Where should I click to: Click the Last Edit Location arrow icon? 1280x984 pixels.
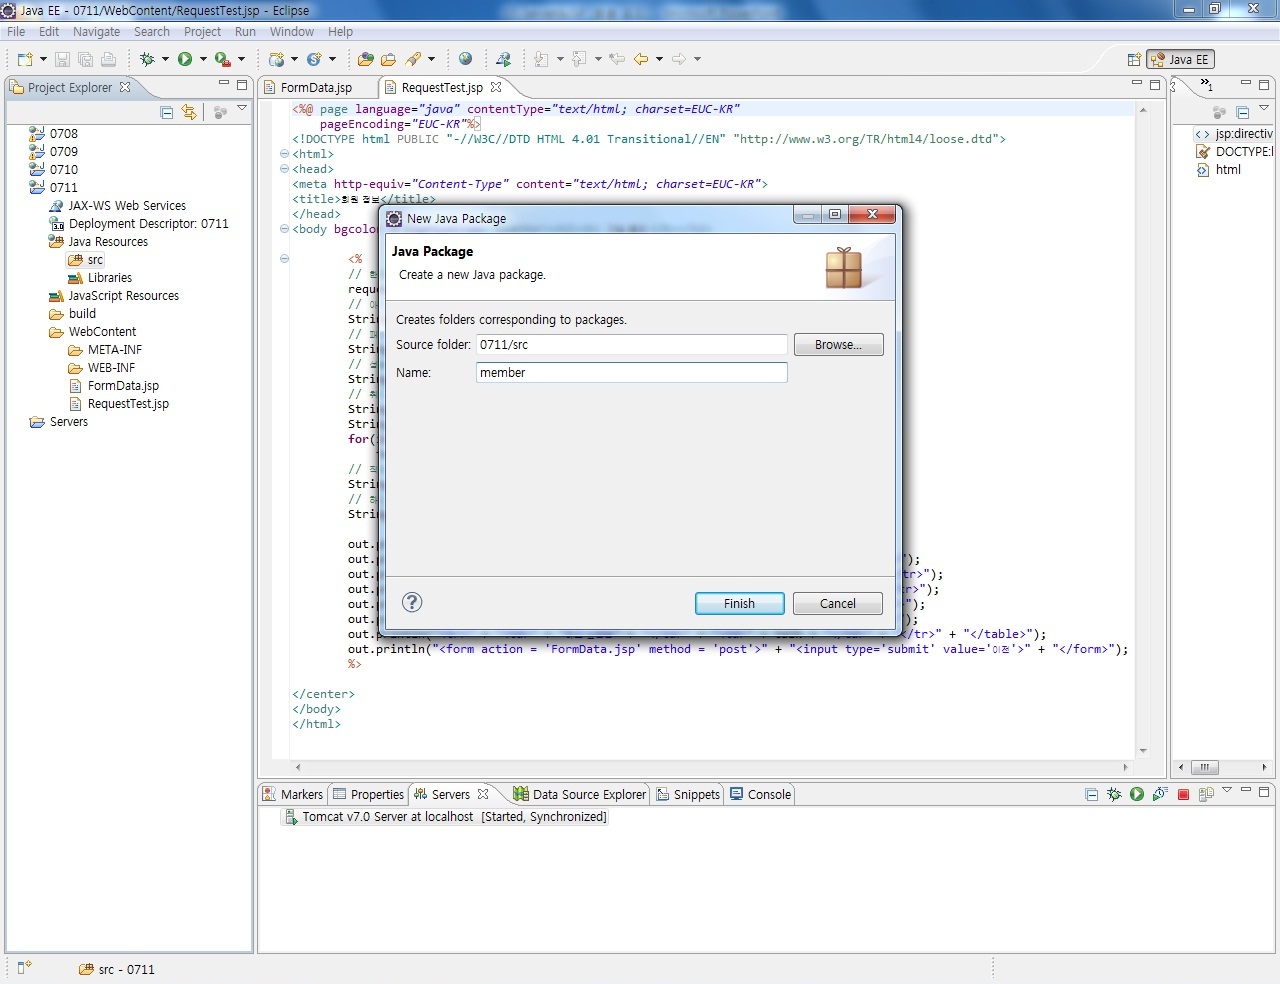[x=617, y=59]
